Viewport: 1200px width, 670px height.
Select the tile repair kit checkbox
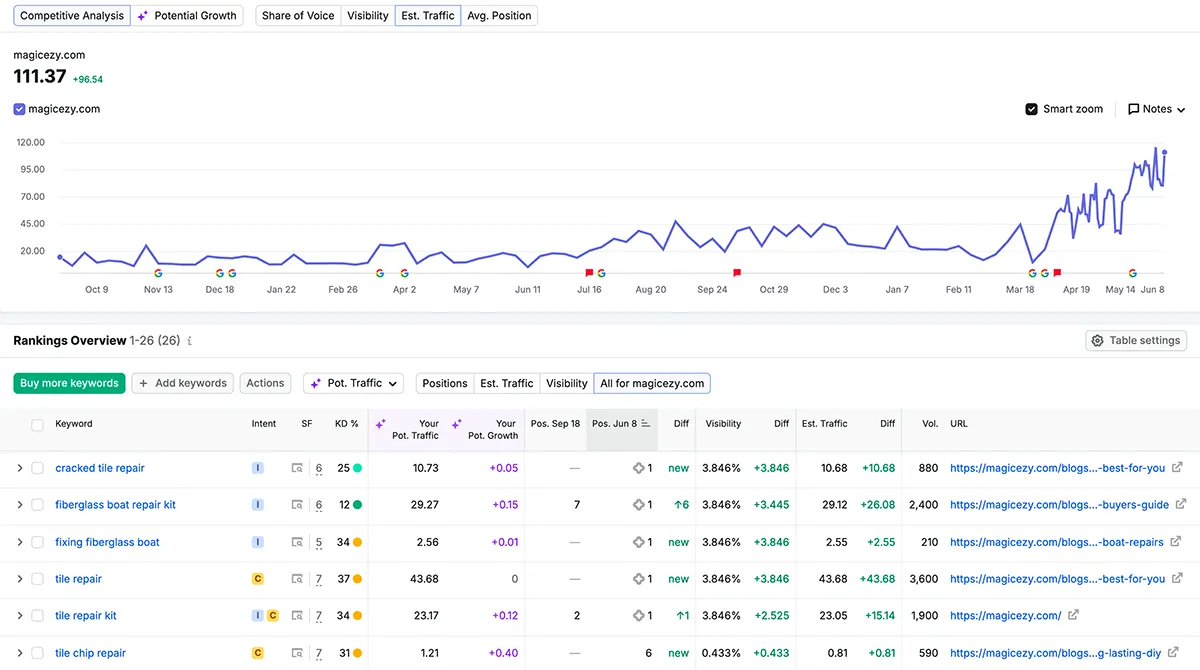point(37,616)
